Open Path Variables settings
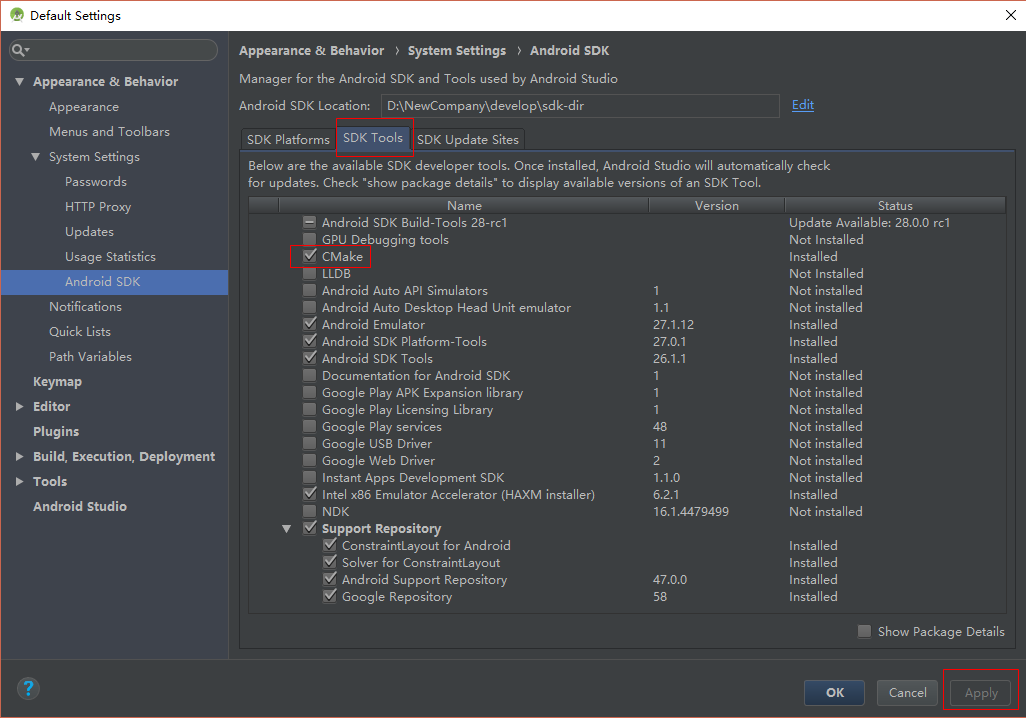The width and height of the screenshot is (1026, 718). 90,356
